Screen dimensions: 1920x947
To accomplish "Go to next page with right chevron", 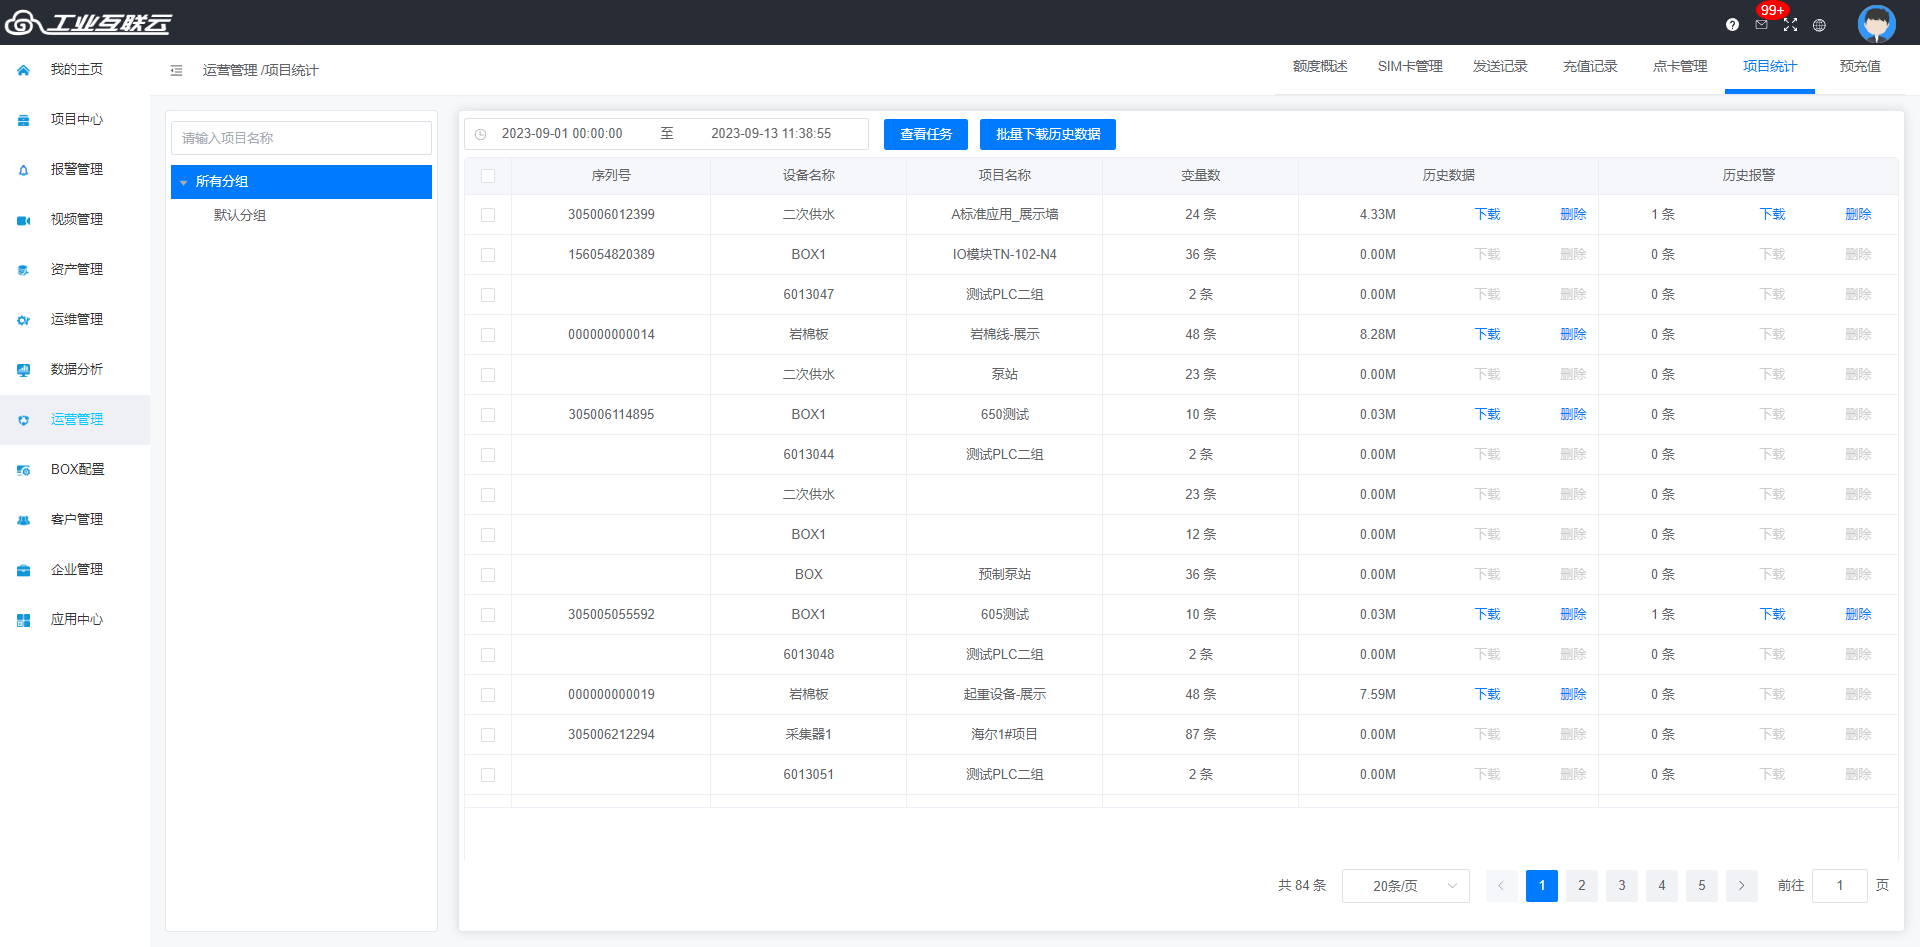I will pos(1741,886).
